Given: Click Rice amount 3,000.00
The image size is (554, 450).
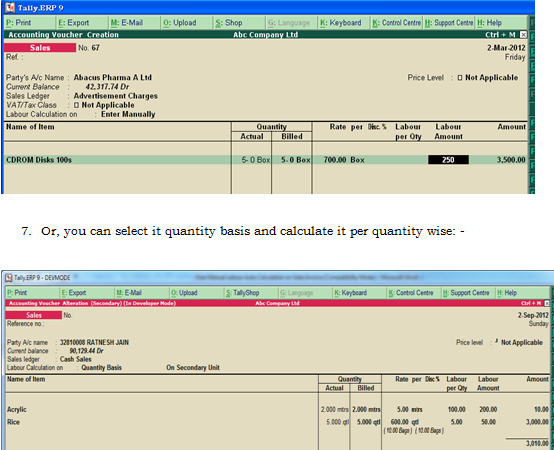Looking at the screenshot, I should click(x=537, y=422).
